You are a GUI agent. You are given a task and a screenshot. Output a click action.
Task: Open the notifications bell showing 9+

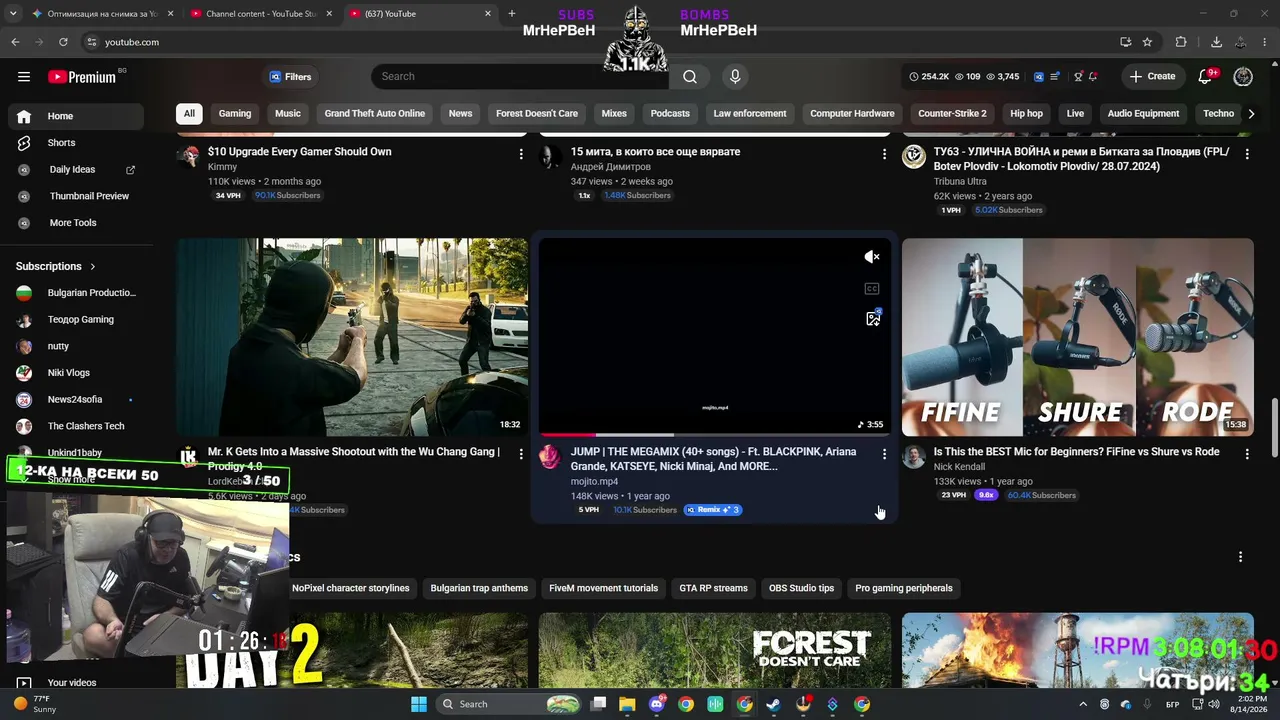1206,76
